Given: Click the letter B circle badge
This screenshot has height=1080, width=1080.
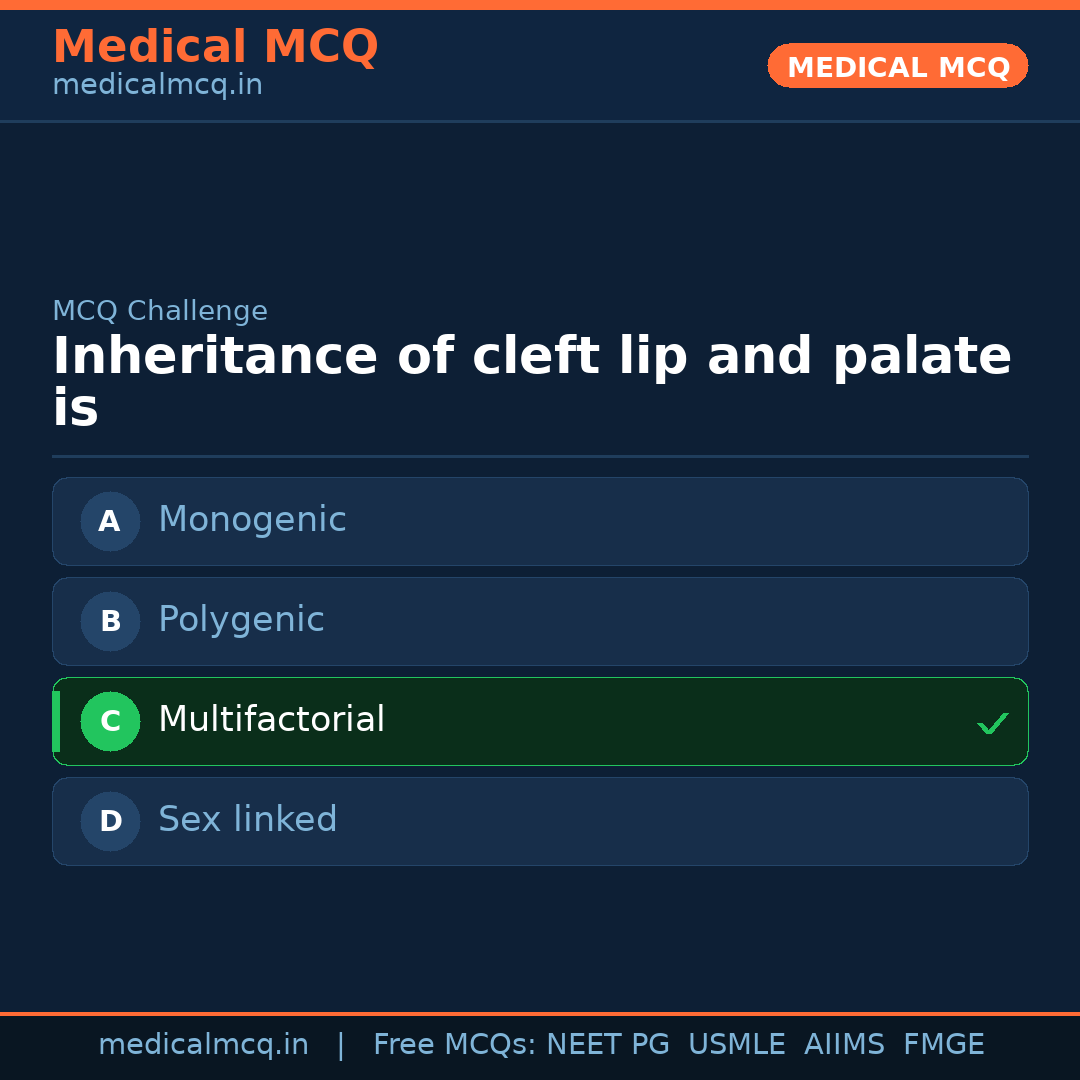Looking at the screenshot, I should click(x=110, y=621).
